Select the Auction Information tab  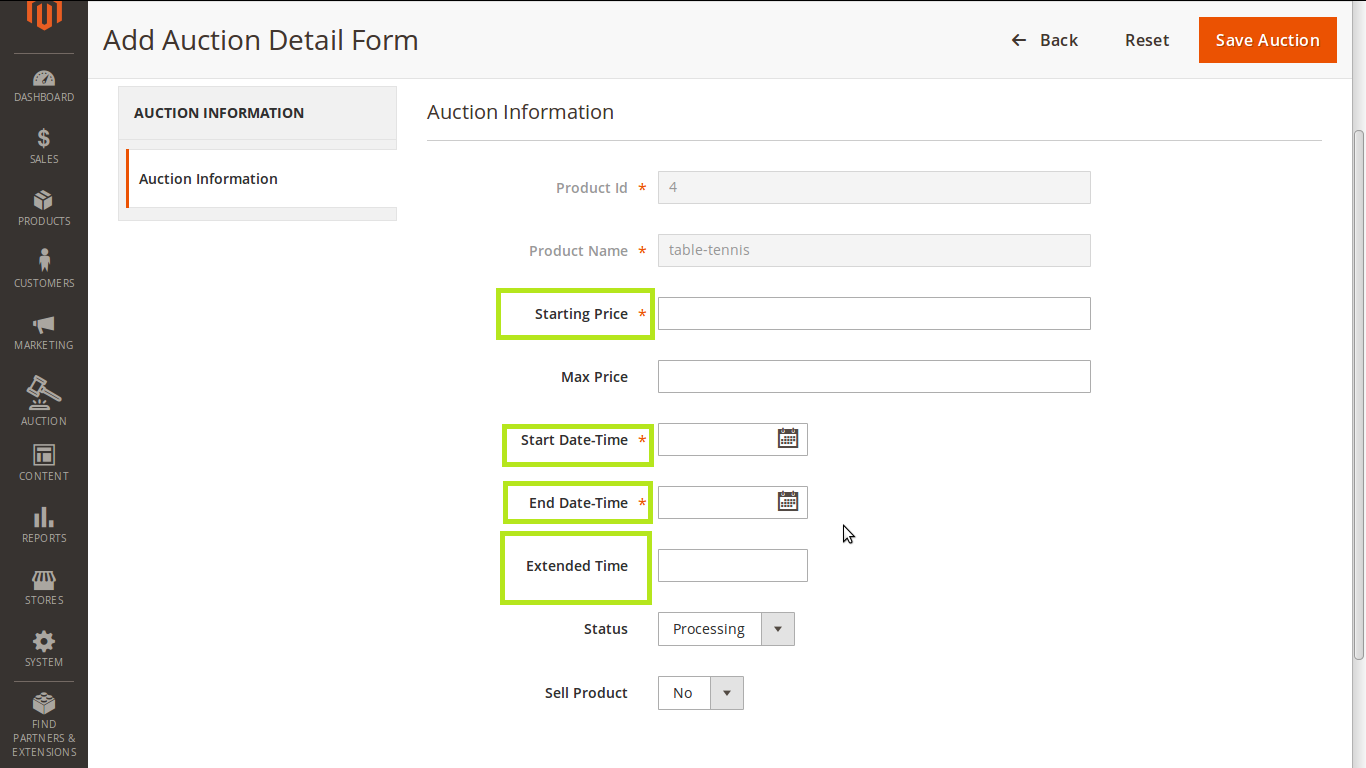pos(262,179)
